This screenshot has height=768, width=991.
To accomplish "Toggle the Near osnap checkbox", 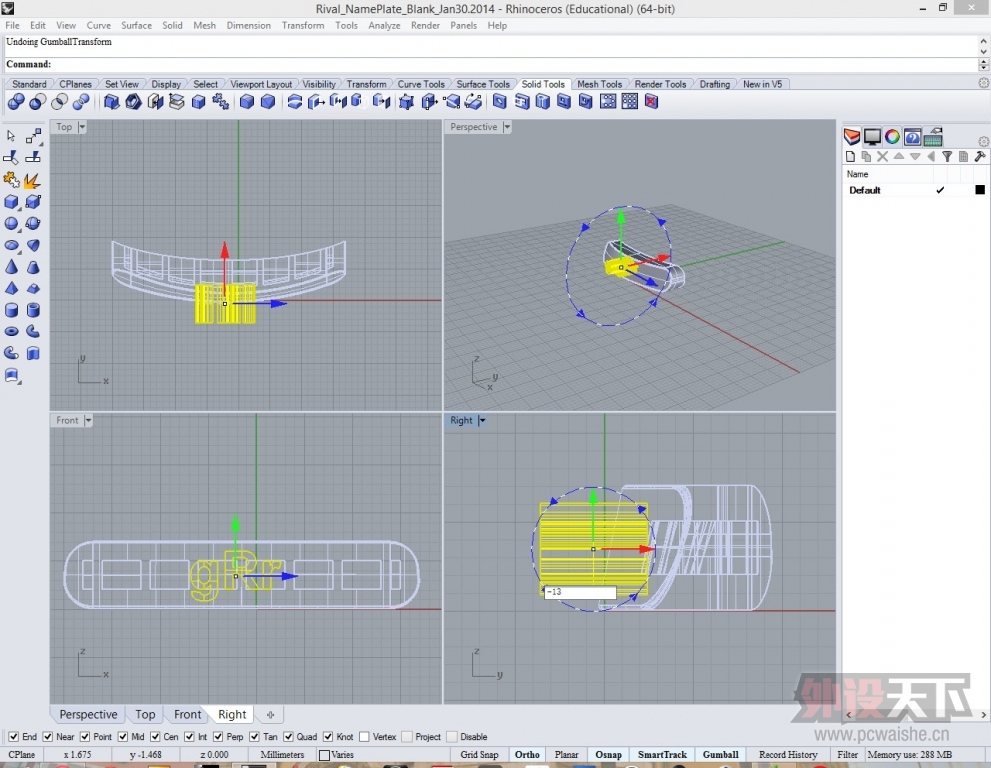I will [x=47, y=736].
